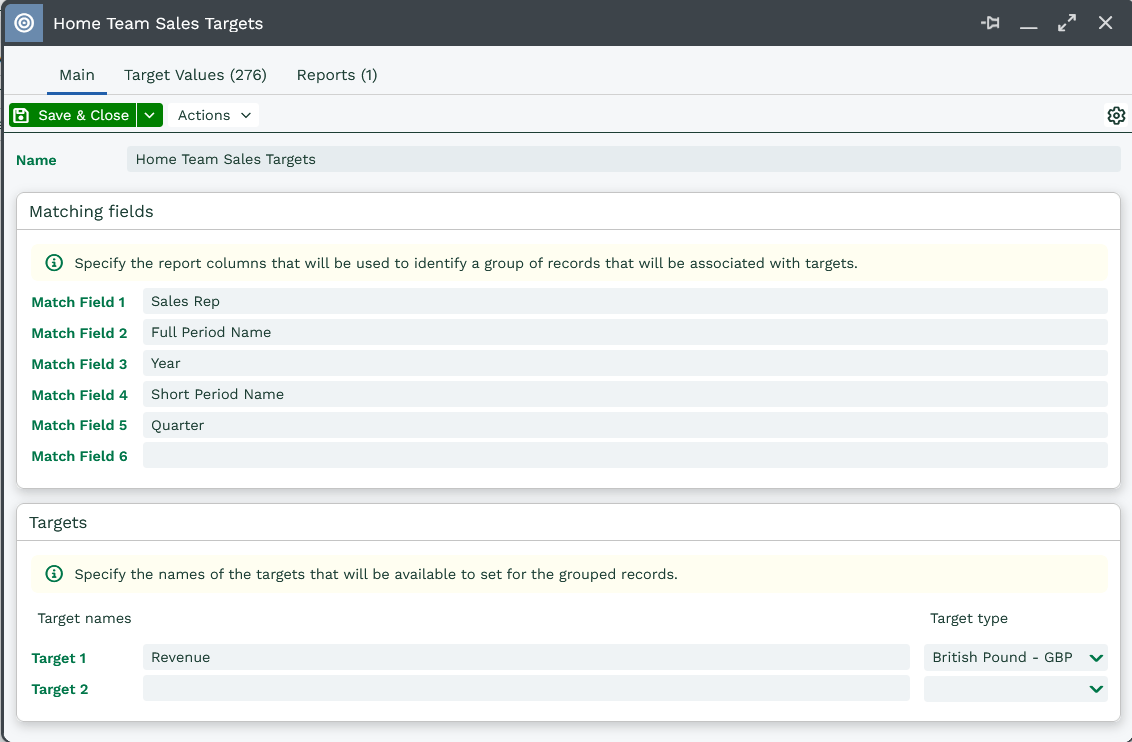This screenshot has width=1132, height=742.
Task: Minimize the Home Team Sales Targets window
Action: (1028, 23)
